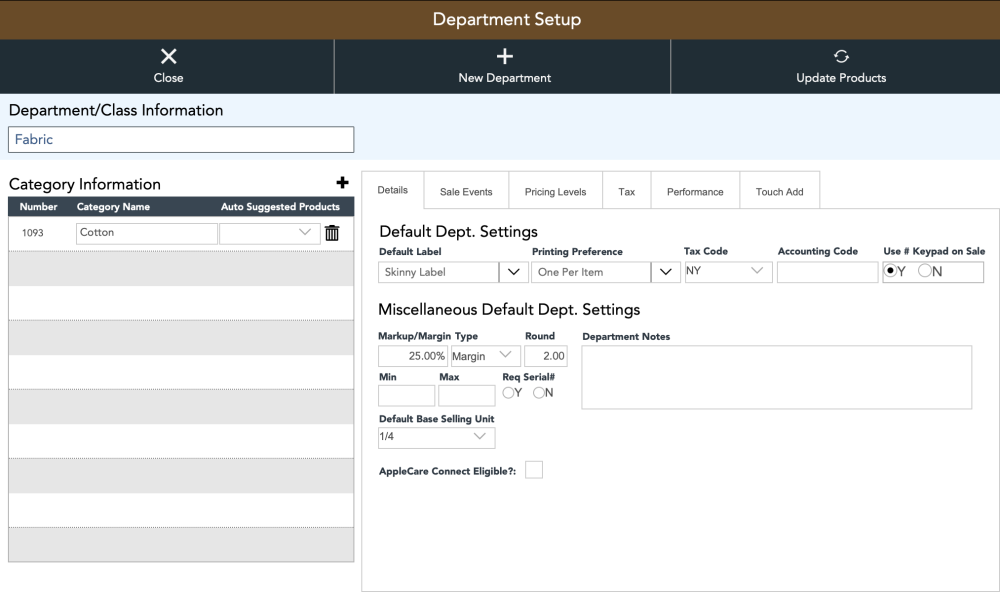
Task: Click the Department Notes text area
Action: coord(777,377)
